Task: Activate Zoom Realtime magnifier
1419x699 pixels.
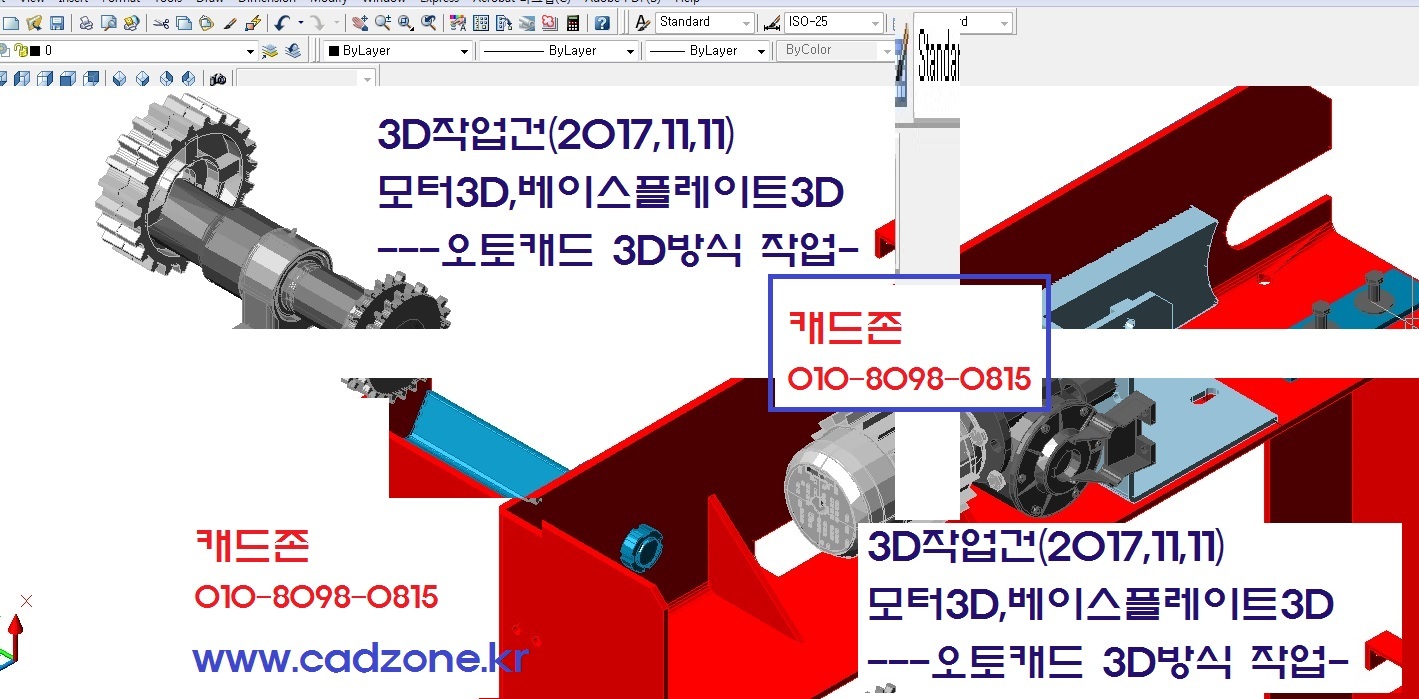Action: pos(382,23)
